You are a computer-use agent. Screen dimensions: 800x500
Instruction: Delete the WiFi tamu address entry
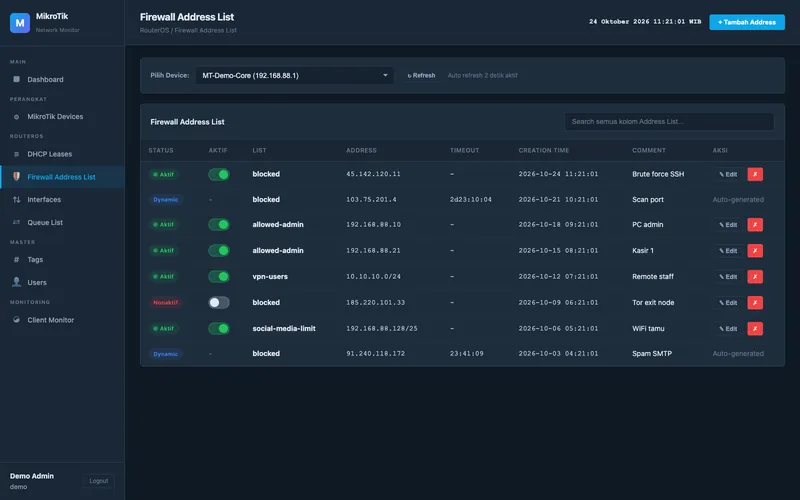(755, 329)
